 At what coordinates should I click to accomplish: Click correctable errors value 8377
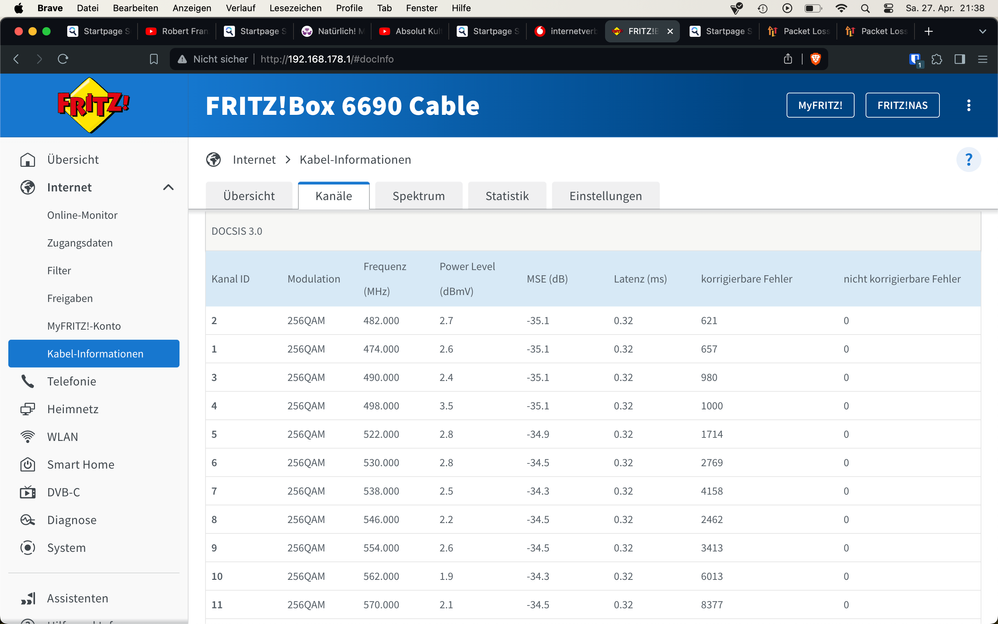pos(712,605)
